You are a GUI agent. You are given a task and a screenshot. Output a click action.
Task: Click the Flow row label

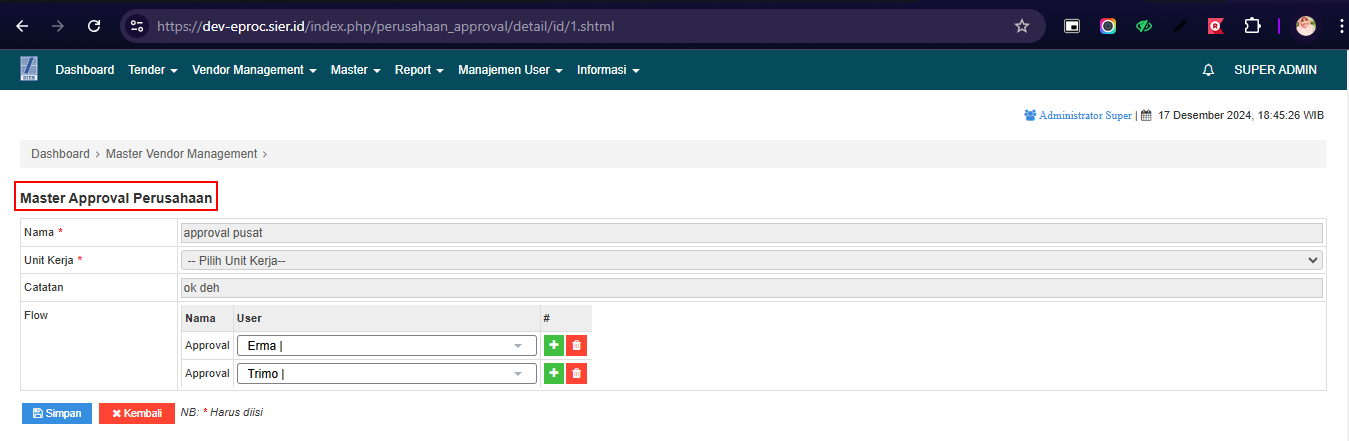coord(36,315)
